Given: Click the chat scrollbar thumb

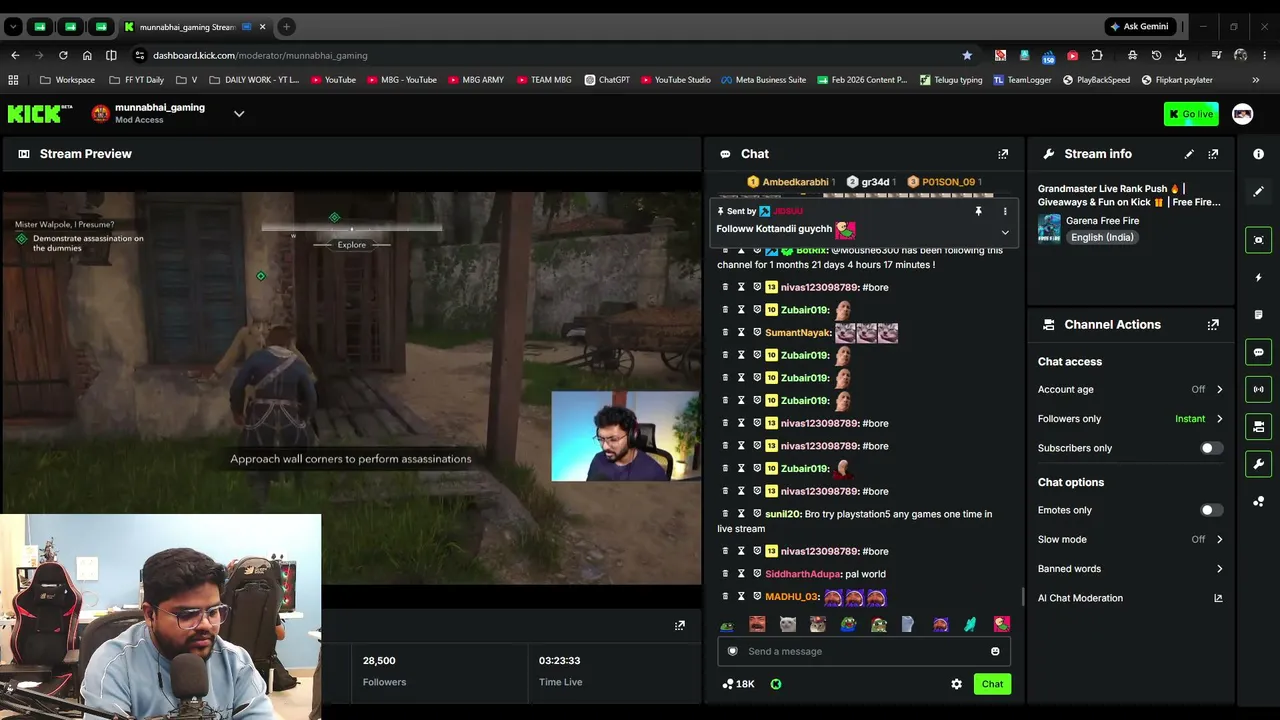Looking at the screenshot, I should tap(1022, 597).
